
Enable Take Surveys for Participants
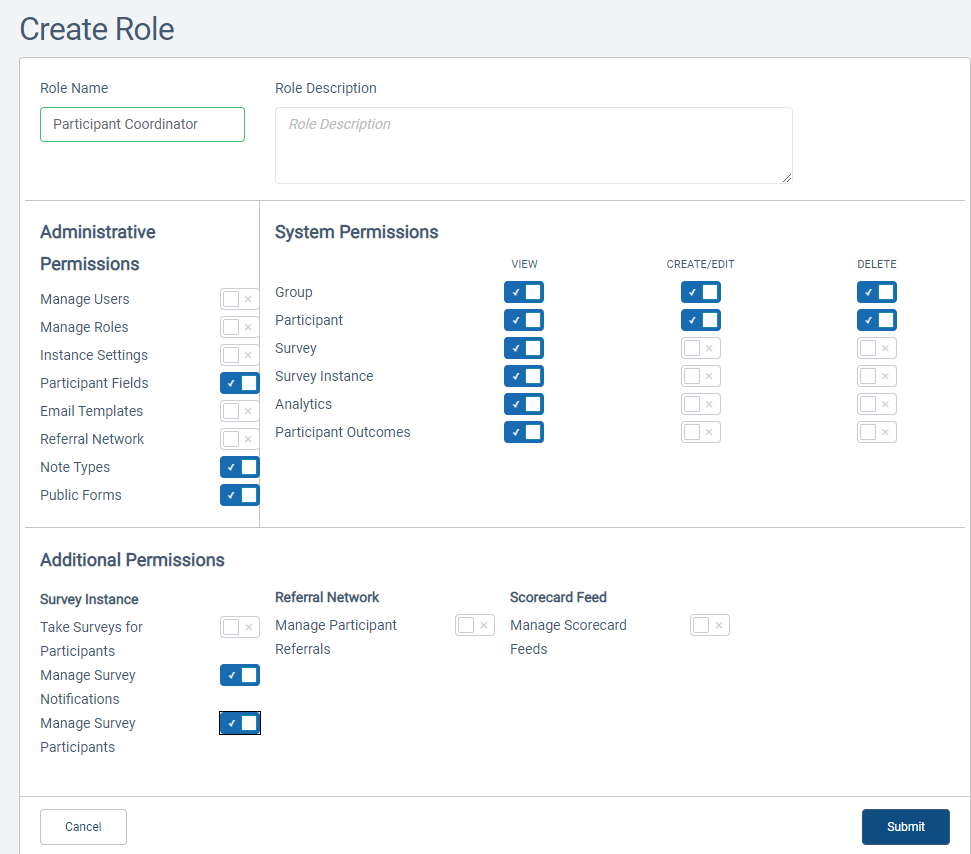coord(240,627)
